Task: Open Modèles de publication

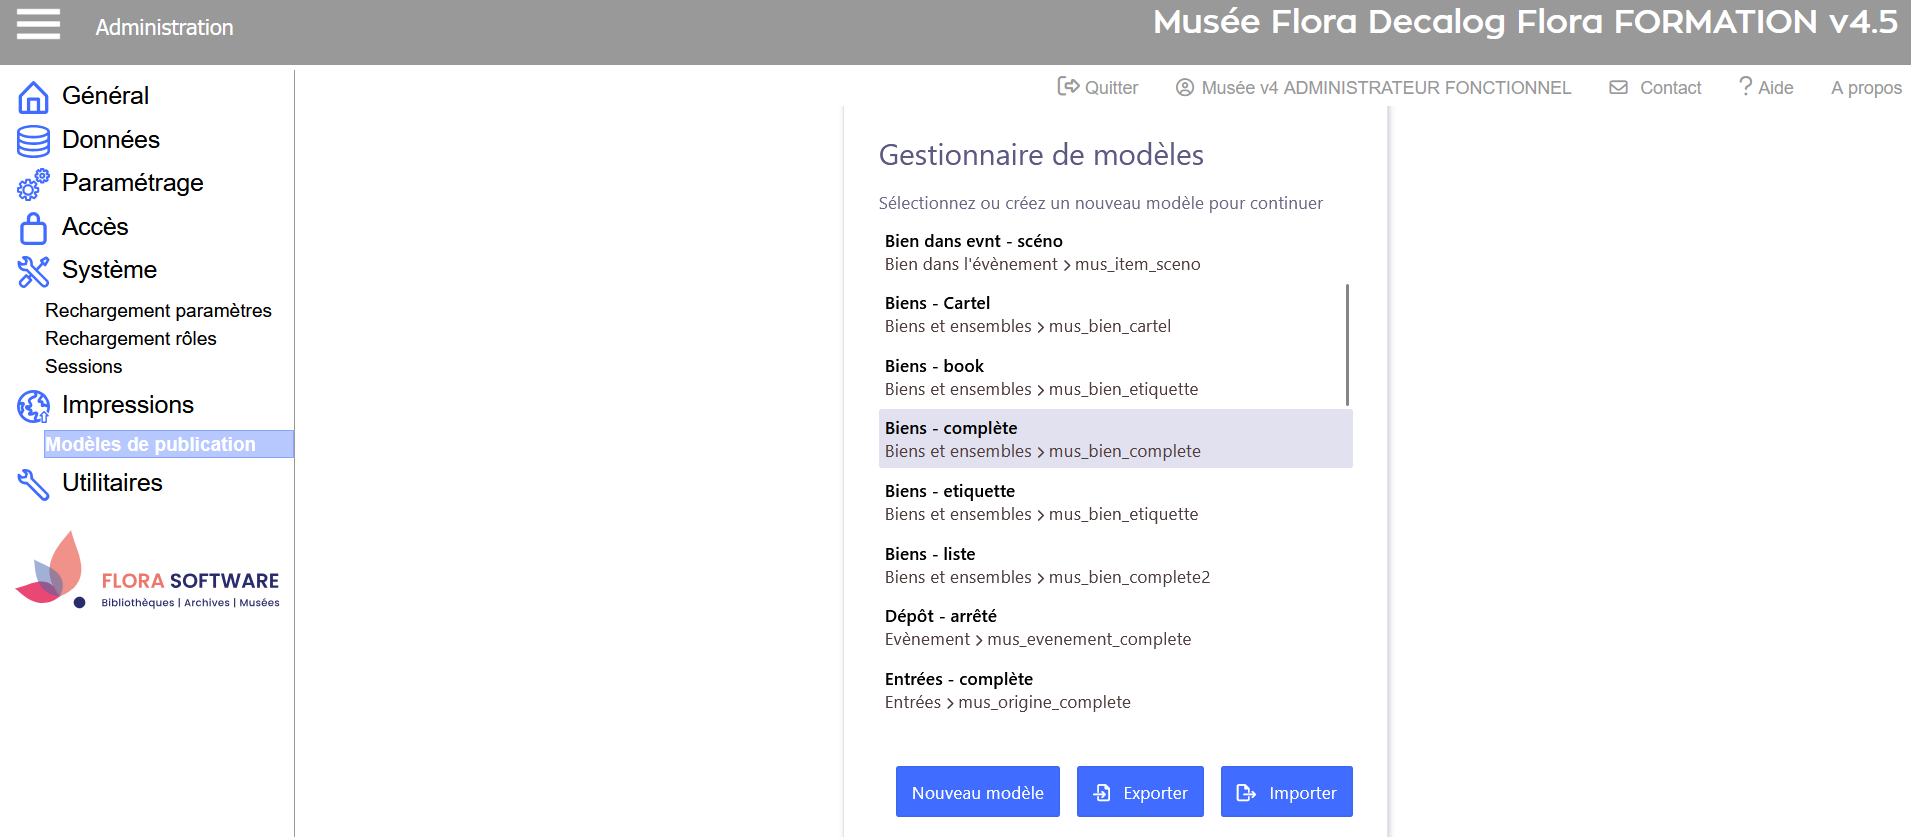Action: point(168,444)
